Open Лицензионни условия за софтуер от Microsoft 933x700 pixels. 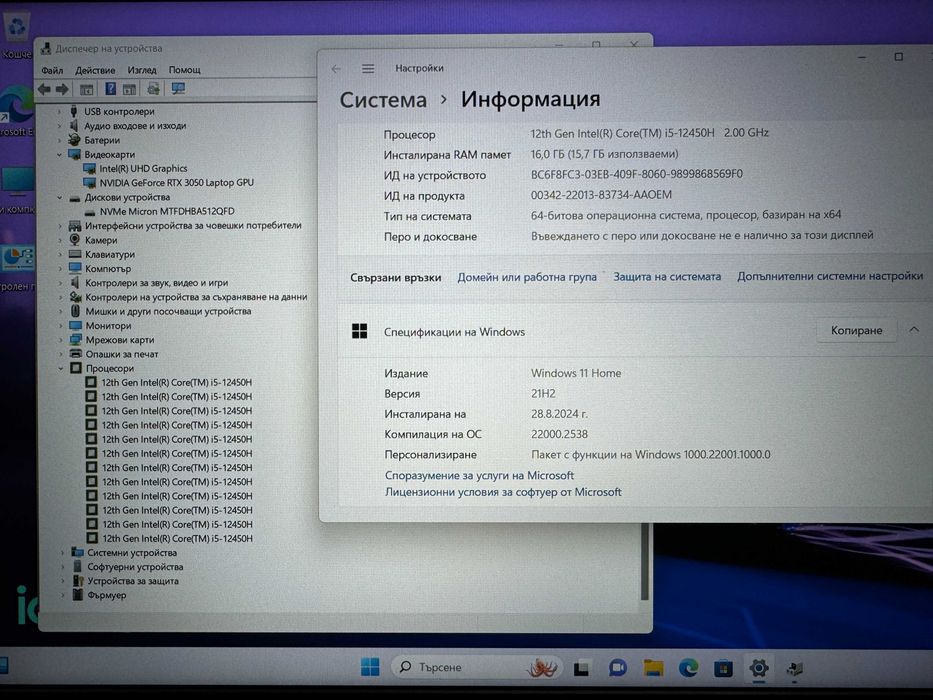click(503, 492)
